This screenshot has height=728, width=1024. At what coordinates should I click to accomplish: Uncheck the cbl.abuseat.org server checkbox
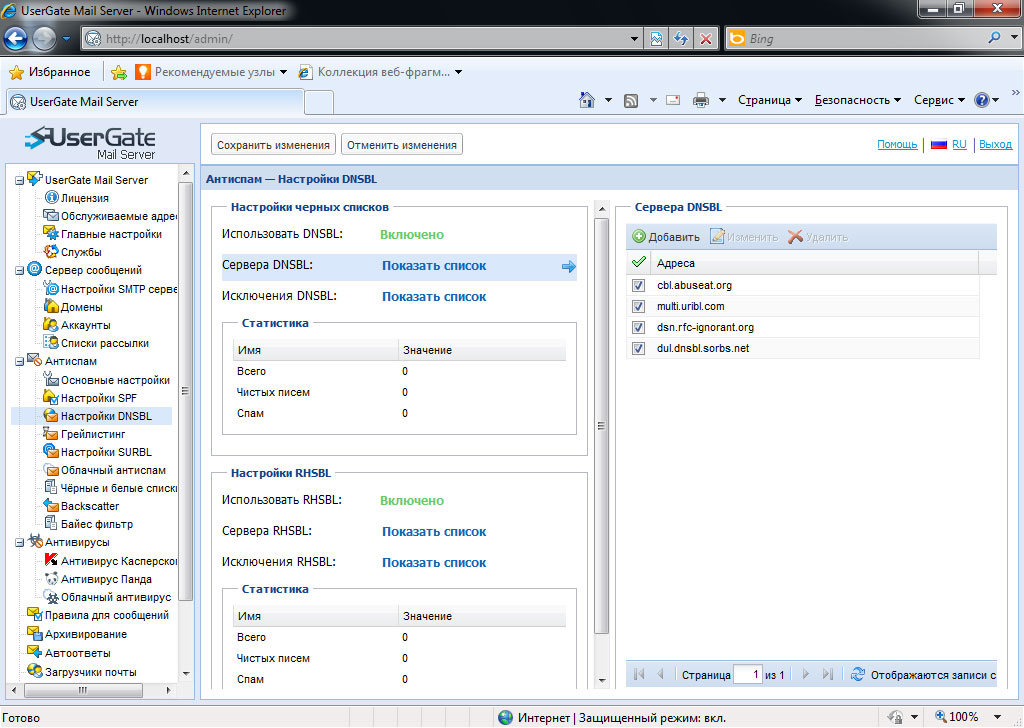(x=639, y=285)
